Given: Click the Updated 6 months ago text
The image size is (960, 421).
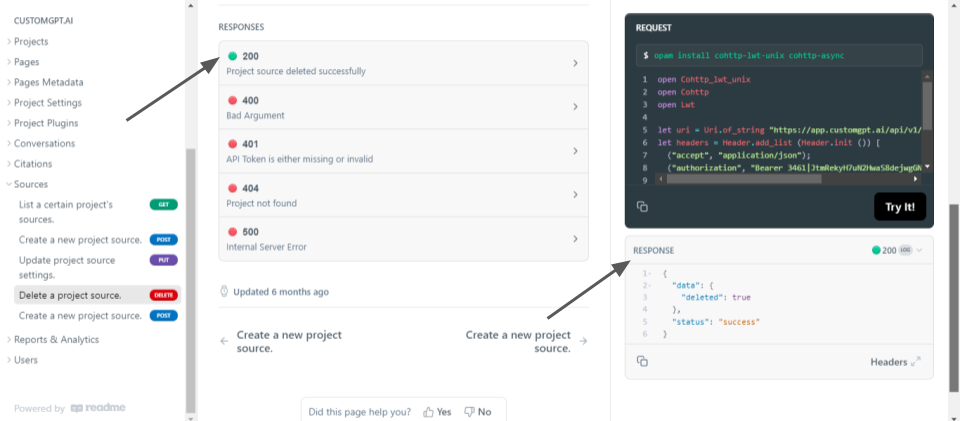Looking at the screenshot, I should 281,292.
